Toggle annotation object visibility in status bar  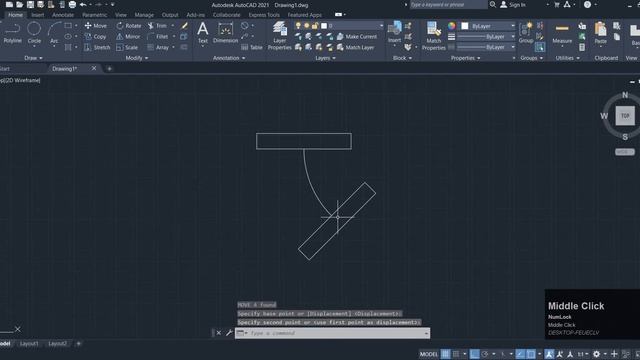(x=549, y=354)
